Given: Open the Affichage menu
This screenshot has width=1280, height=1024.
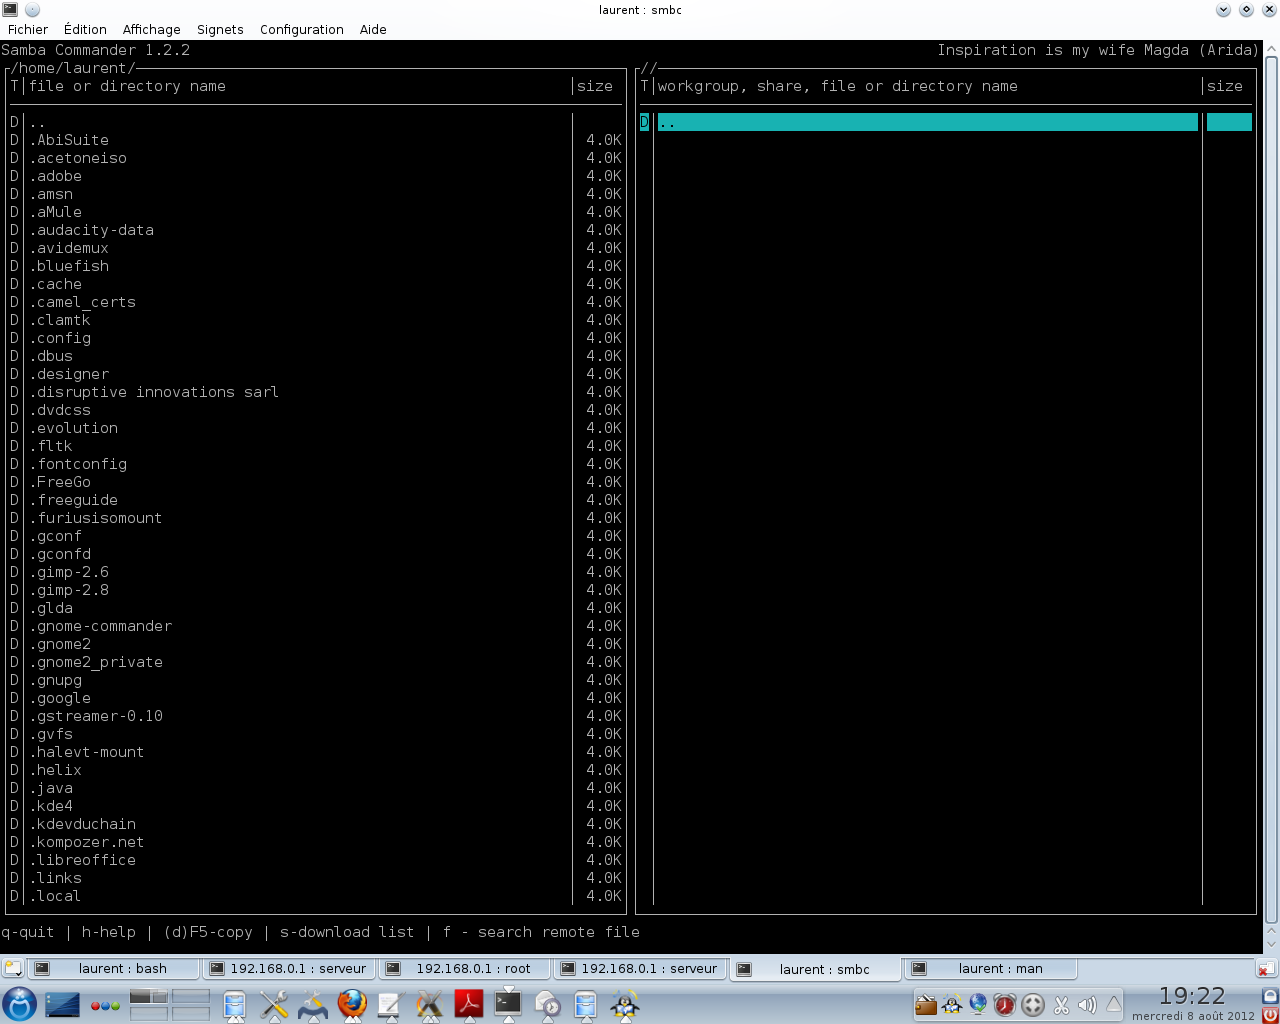Looking at the screenshot, I should point(152,29).
